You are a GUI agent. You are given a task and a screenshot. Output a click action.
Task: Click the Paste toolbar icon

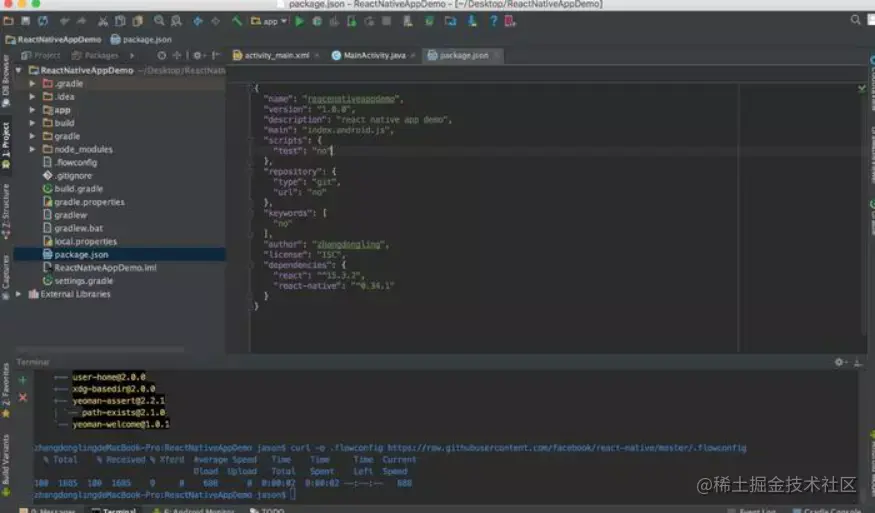pos(137,21)
